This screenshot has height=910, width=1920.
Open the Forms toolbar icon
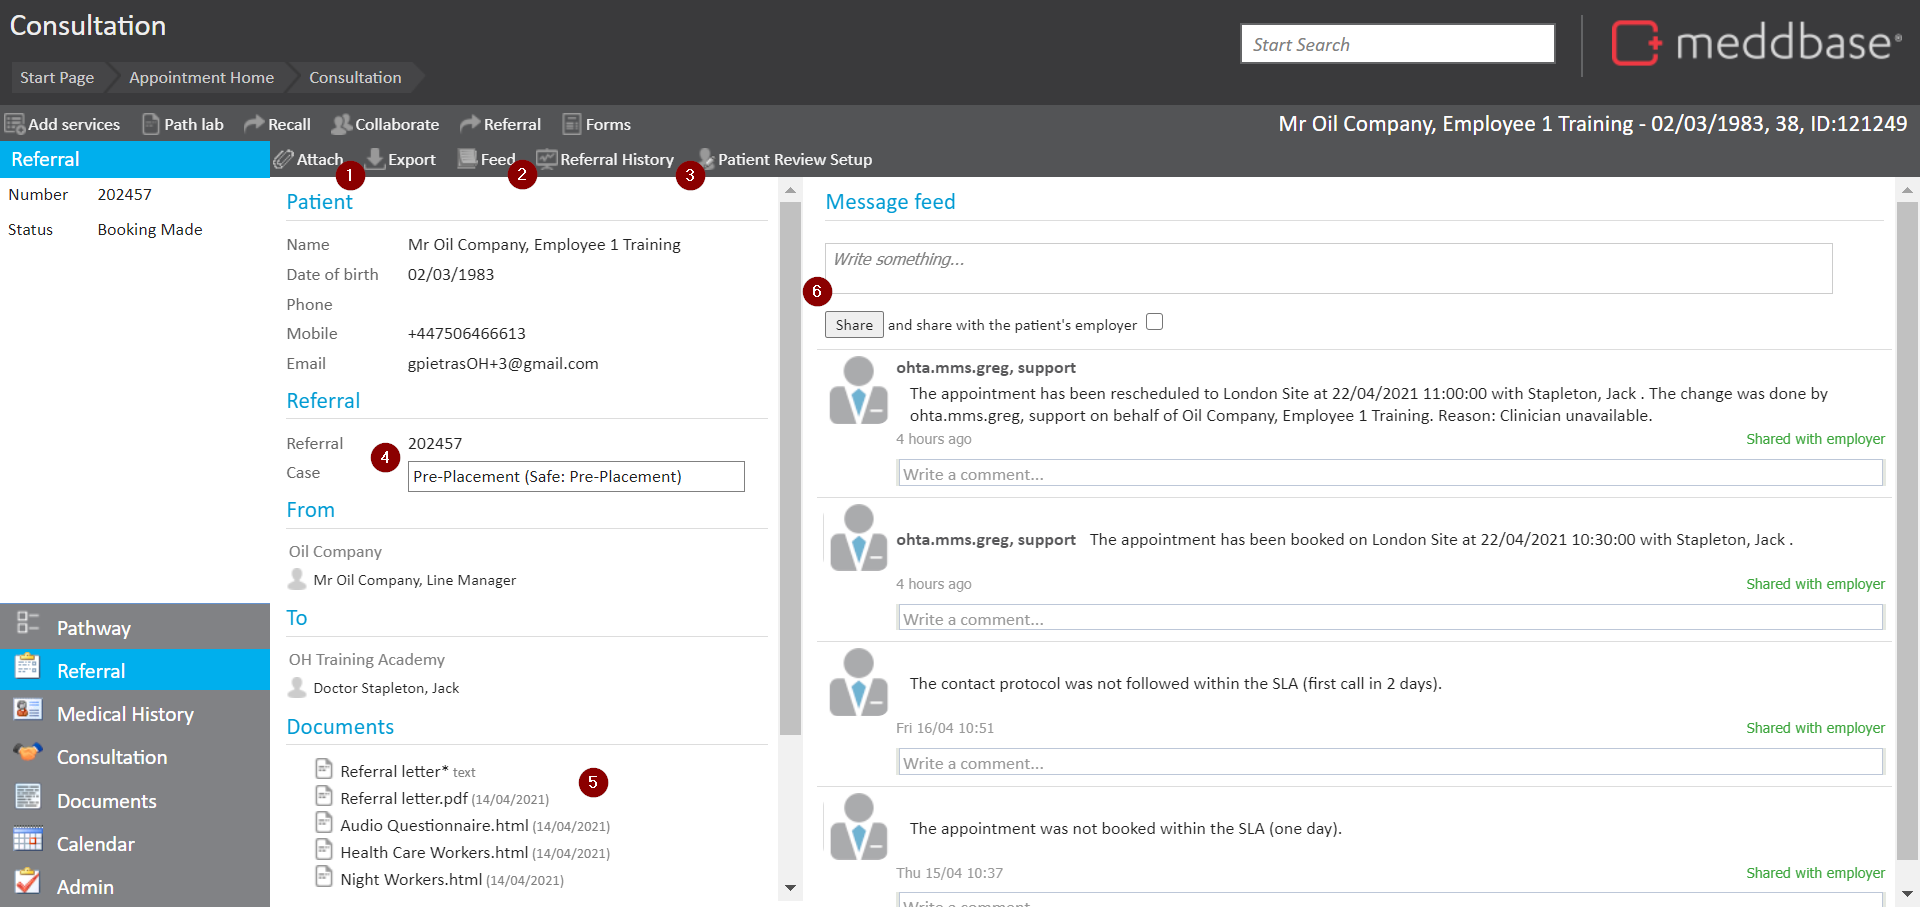572,124
